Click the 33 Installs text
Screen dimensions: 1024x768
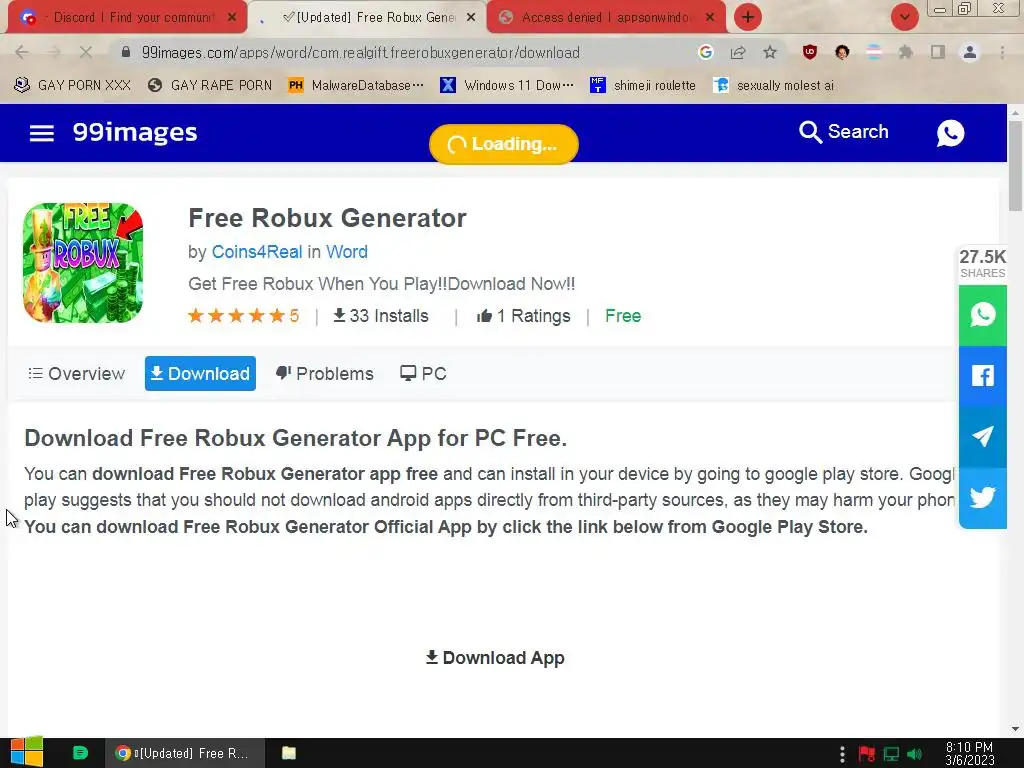(381, 316)
